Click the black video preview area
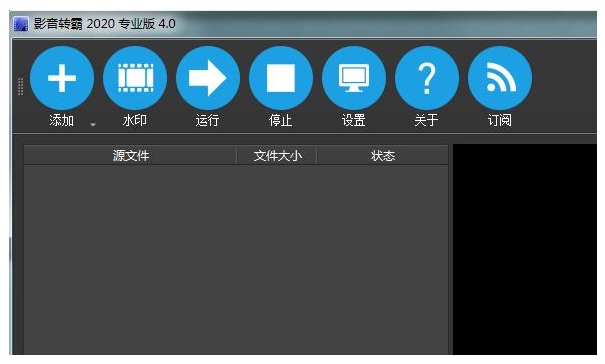 [x=525, y=249]
